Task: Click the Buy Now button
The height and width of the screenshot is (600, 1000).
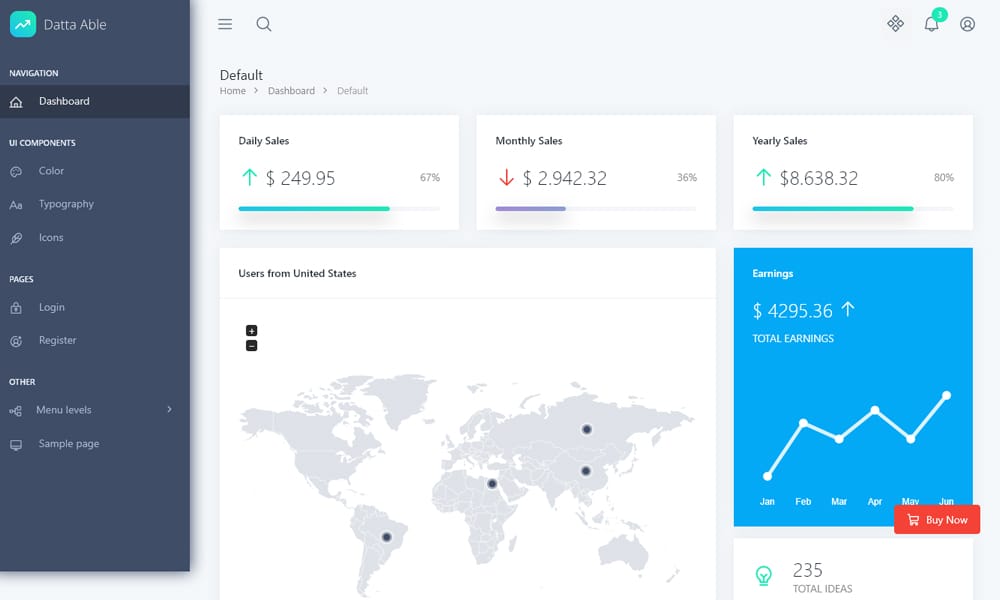Action: (937, 519)
